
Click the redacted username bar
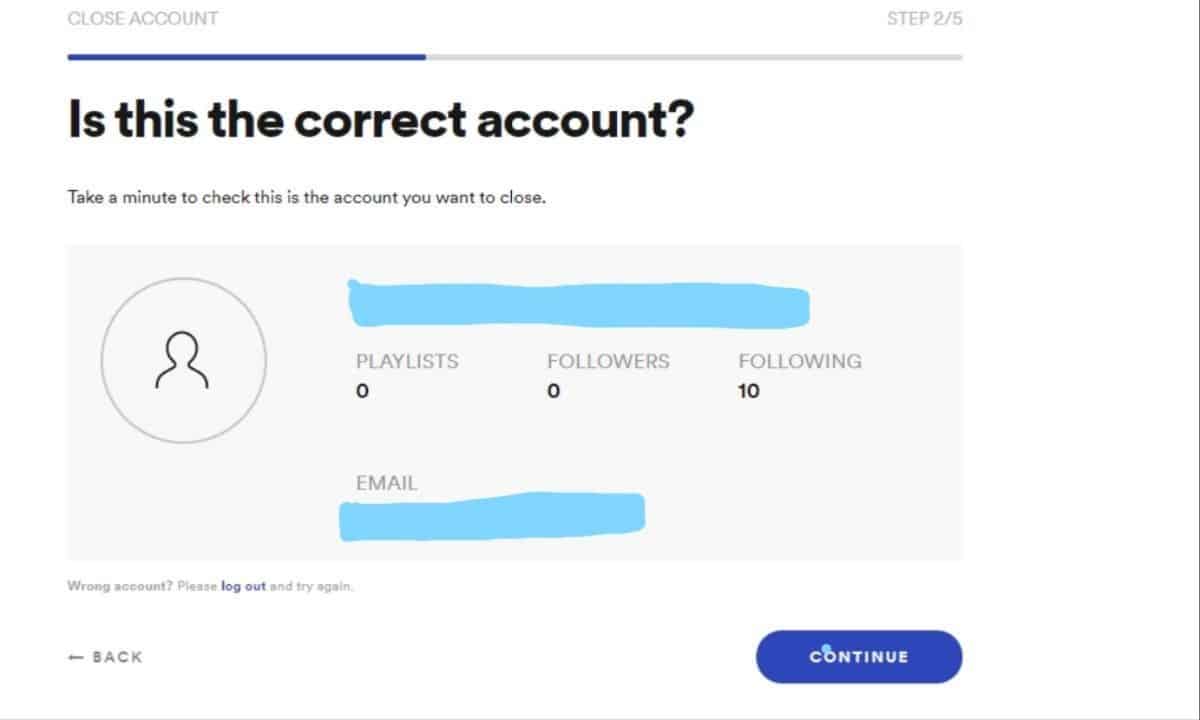click(579, 304)
